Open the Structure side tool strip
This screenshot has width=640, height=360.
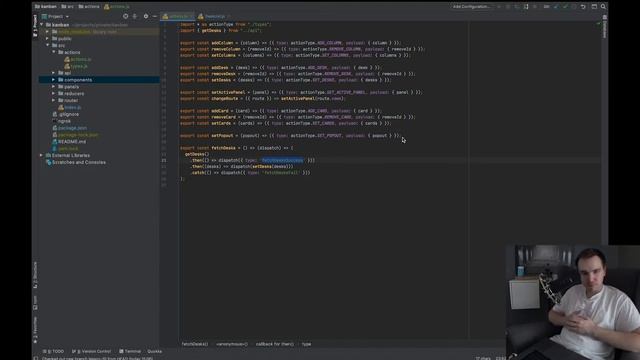tap(35, 275)
